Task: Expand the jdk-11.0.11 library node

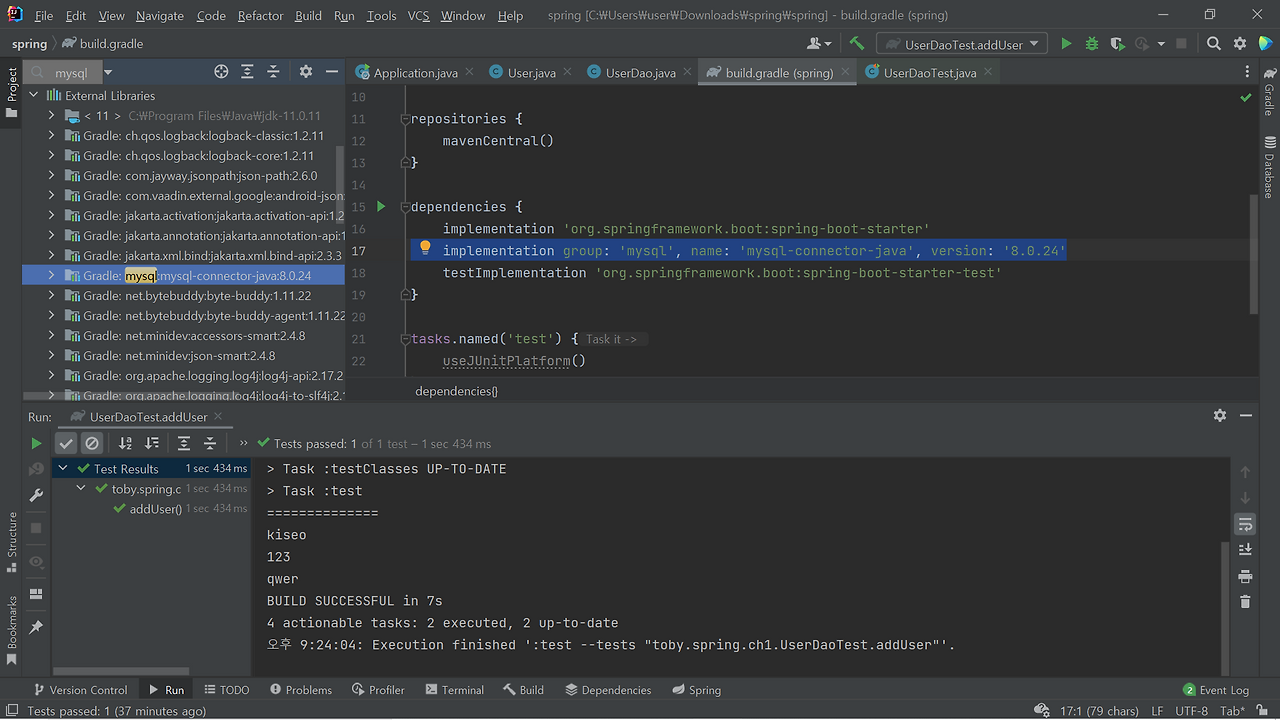Action: point(51,116)
